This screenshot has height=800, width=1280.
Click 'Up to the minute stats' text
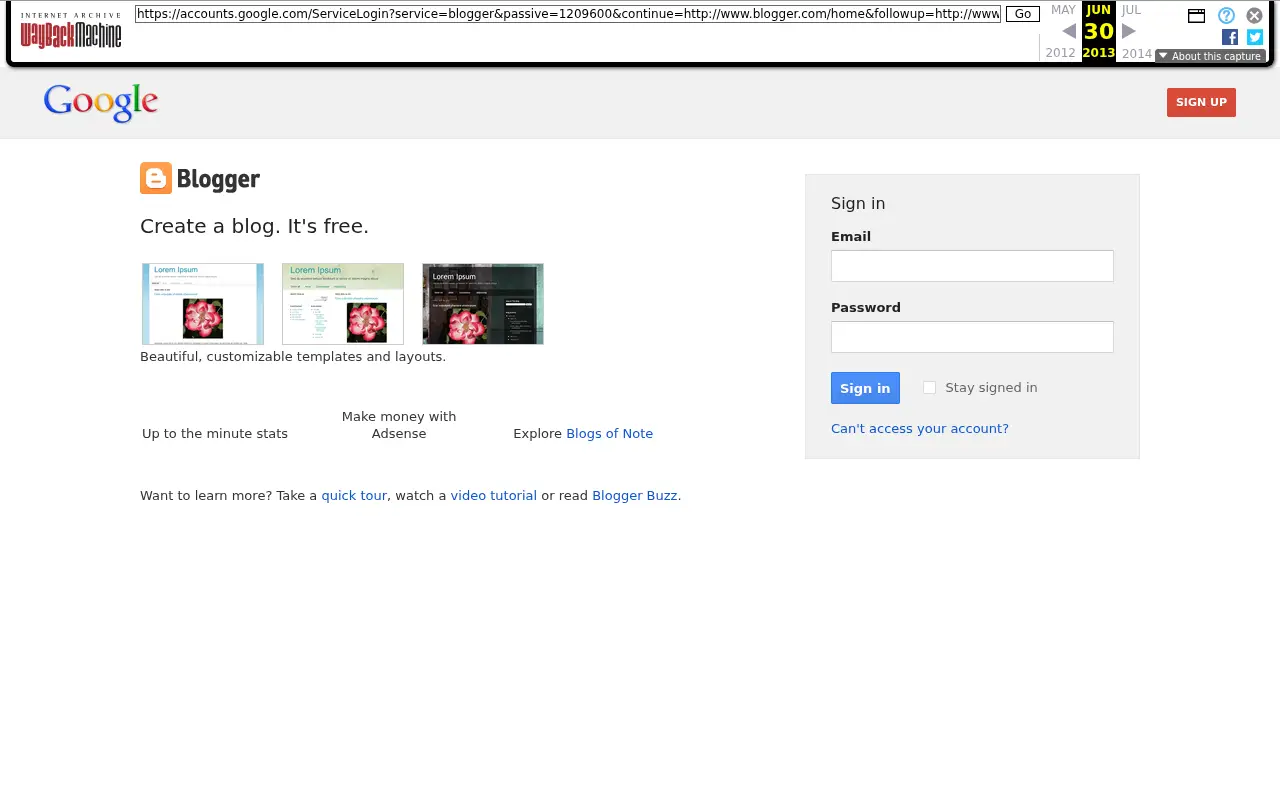point(215,434)
